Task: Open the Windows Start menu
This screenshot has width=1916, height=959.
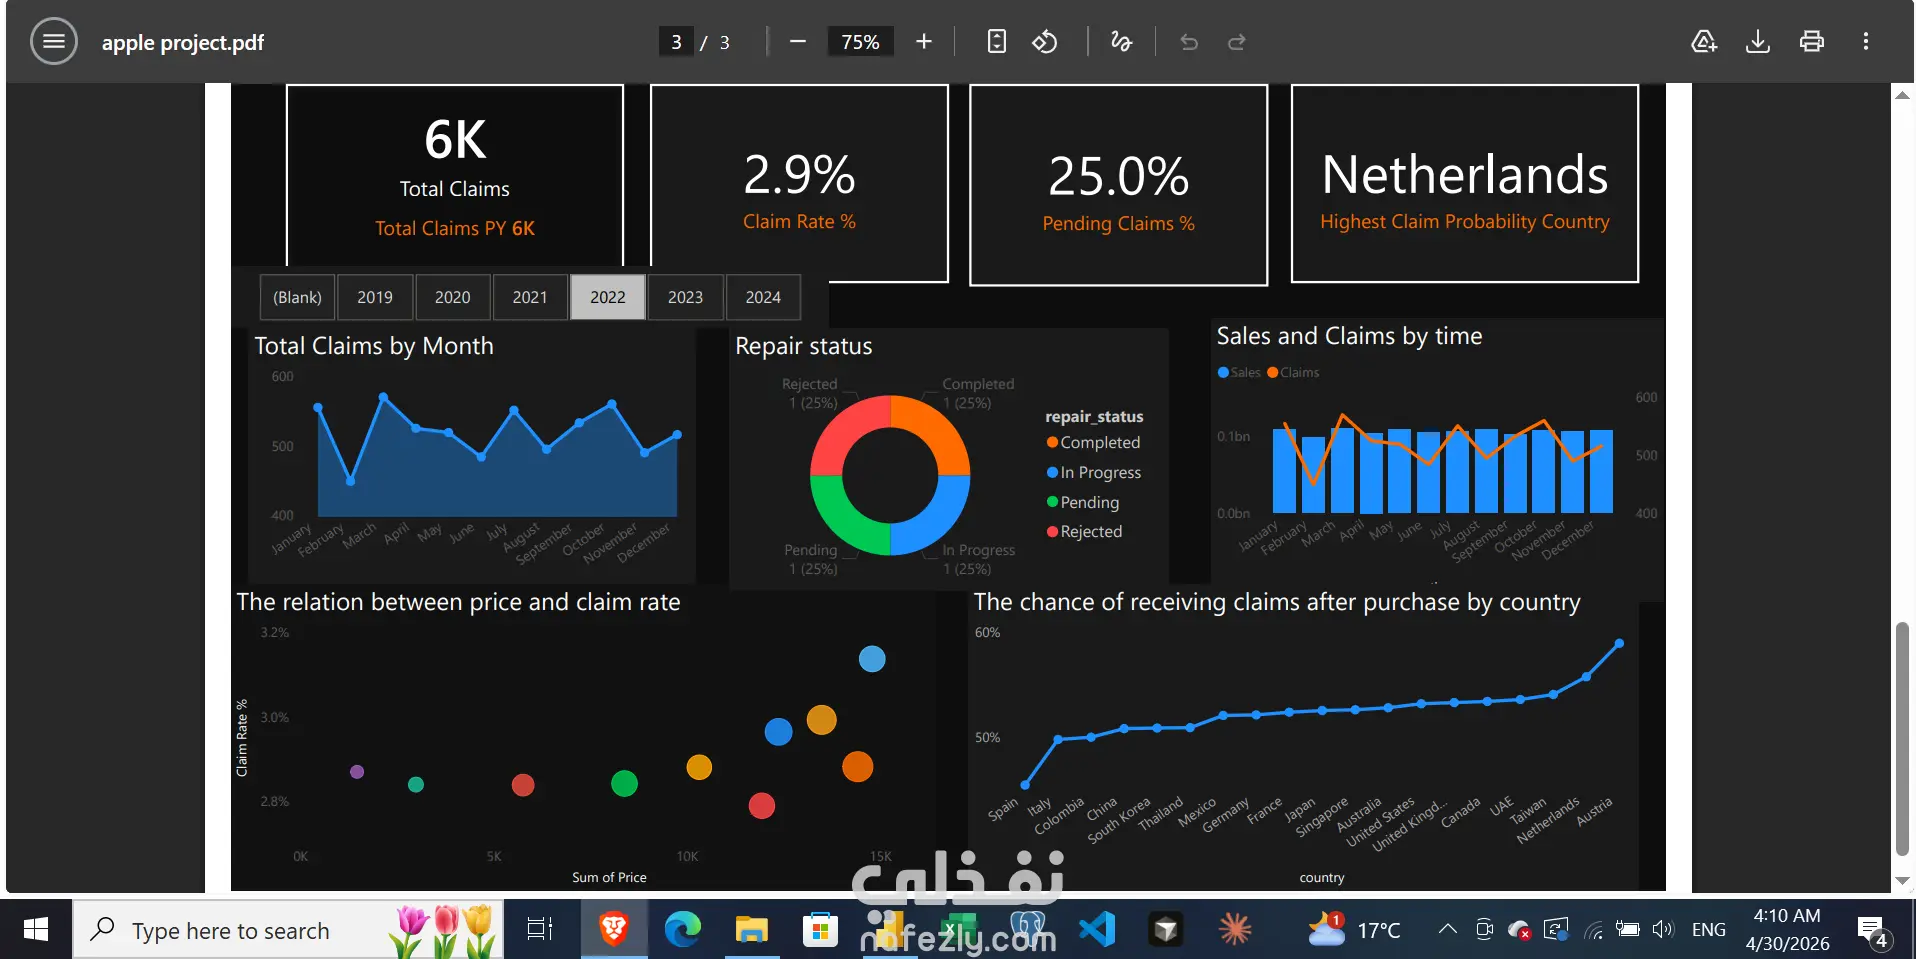Action: pos(36,930)
